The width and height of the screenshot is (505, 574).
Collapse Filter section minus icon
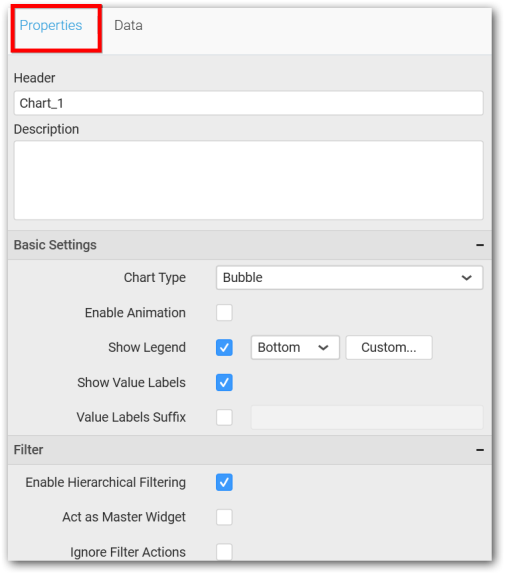click(480, 450)
